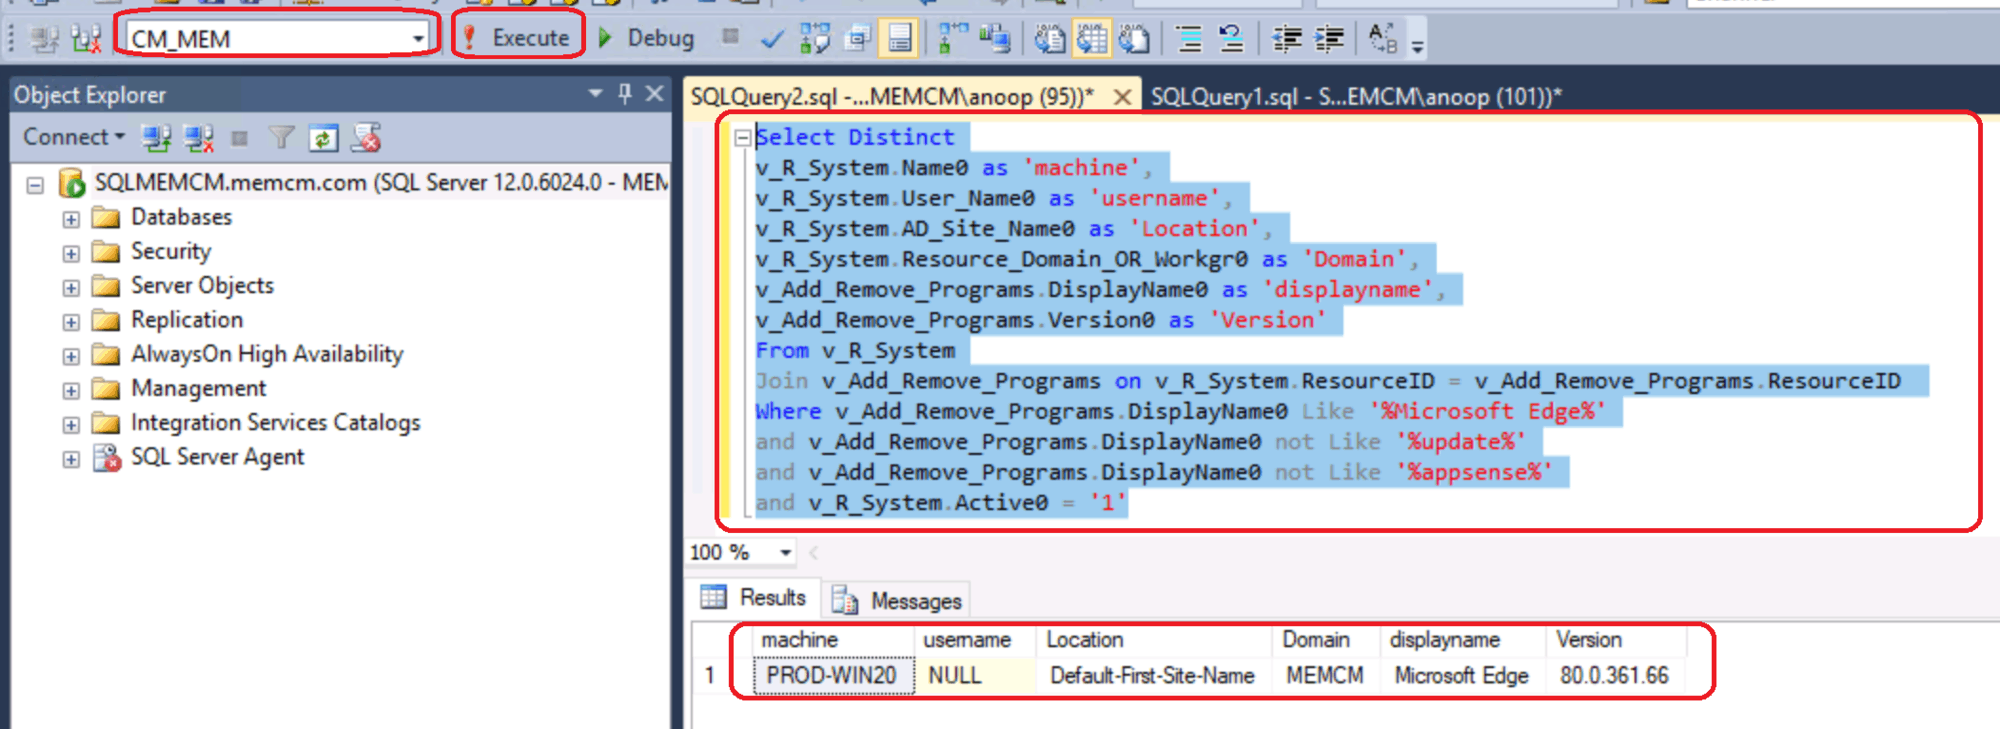Click the Debug button
Viewport: 2000px width, 729px height.
point(647,38)
